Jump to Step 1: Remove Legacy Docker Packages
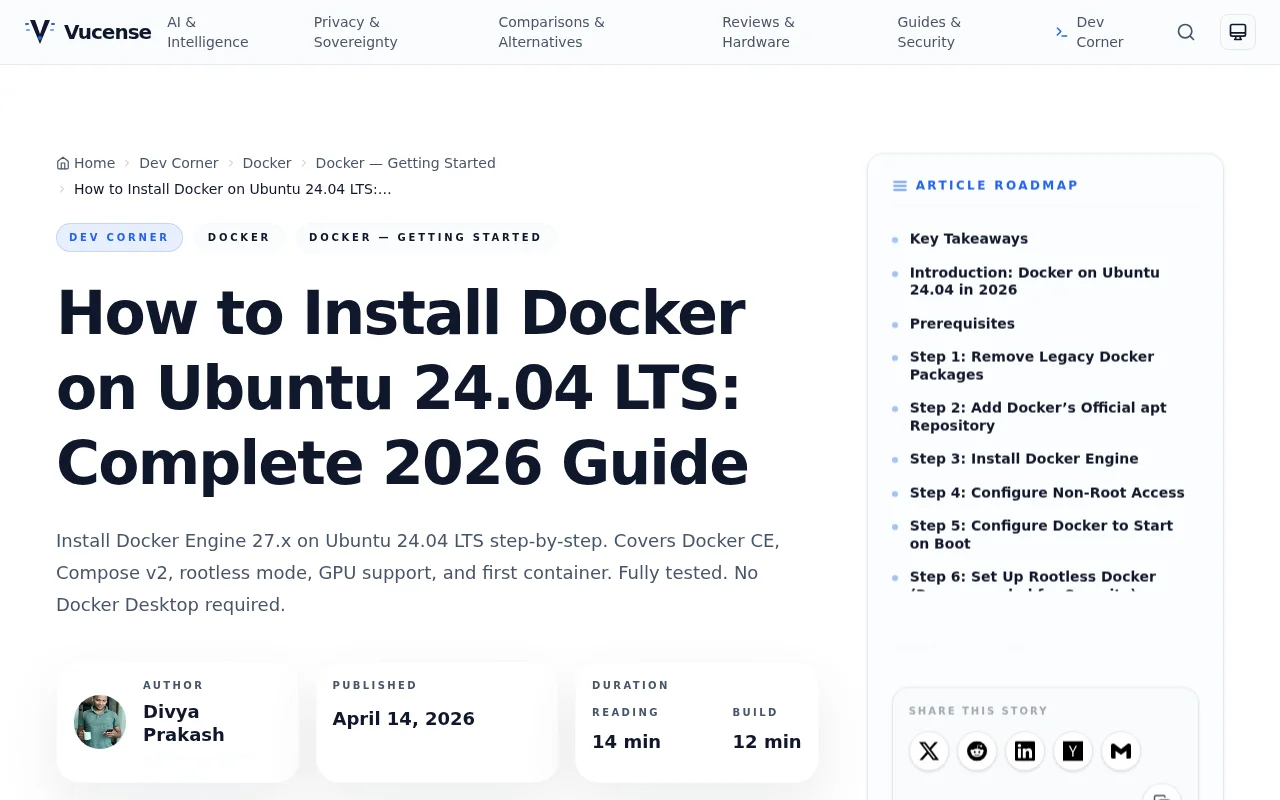 click(1032, 366)
